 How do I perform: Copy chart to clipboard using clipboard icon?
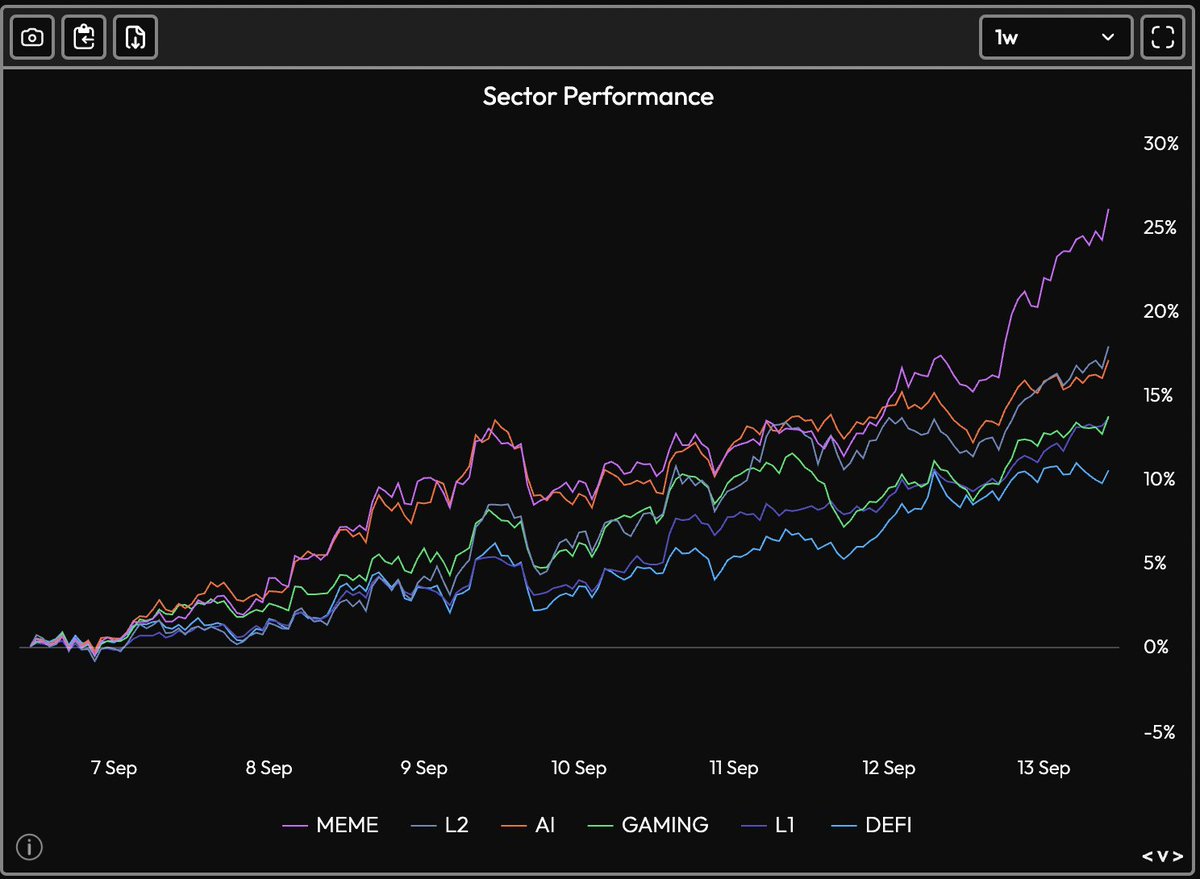83,36
